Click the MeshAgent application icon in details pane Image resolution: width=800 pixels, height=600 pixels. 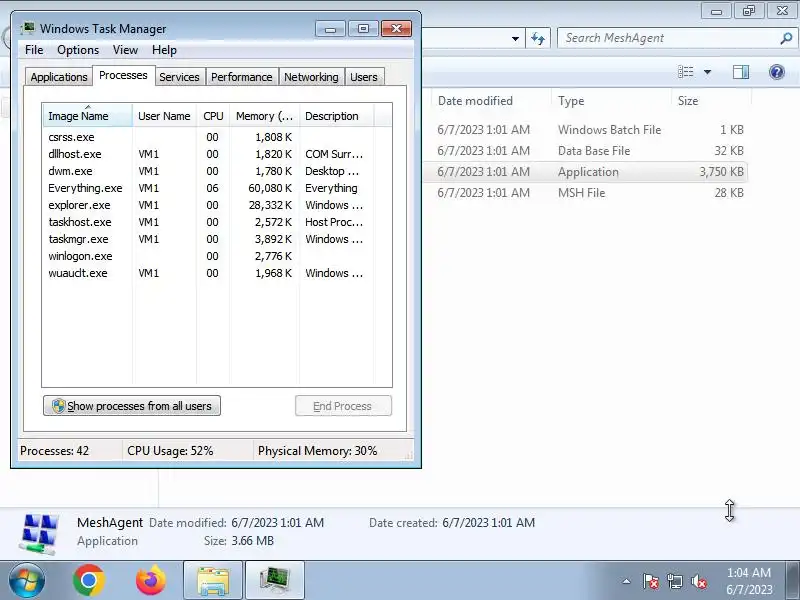pyautogui.click(x=39, y=534)
